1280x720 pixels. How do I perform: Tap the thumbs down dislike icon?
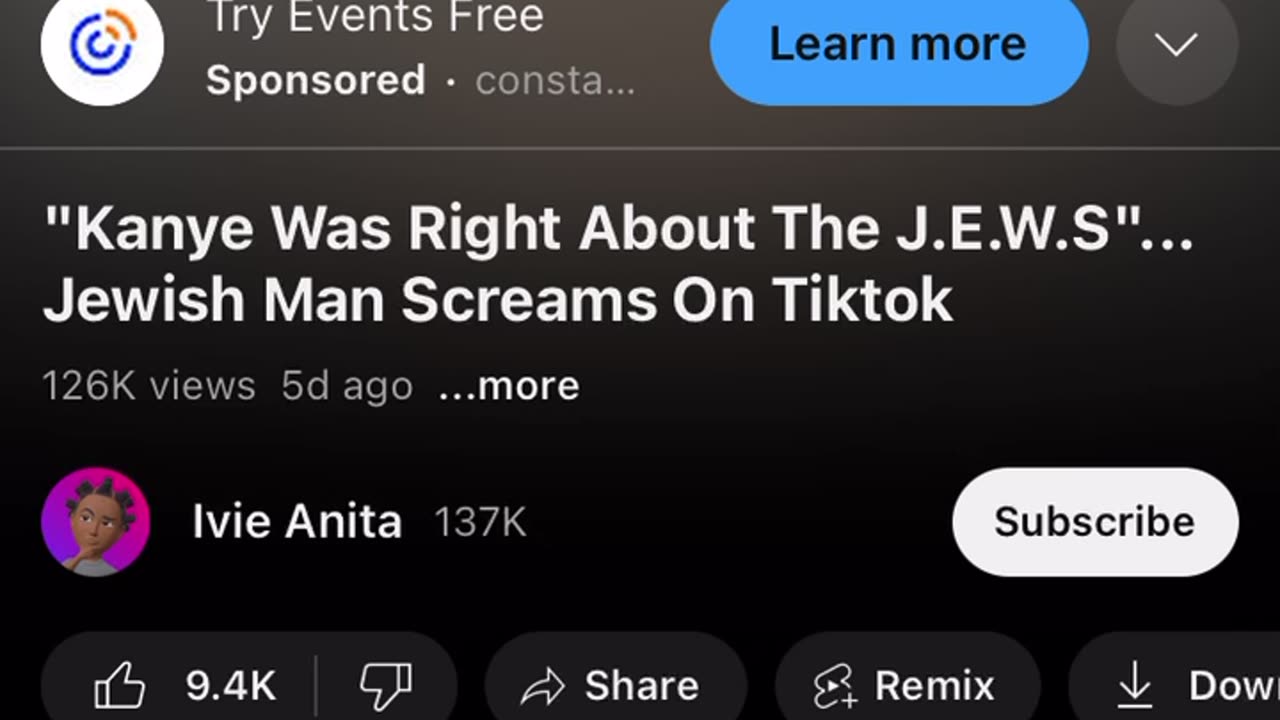pos(386,686)
